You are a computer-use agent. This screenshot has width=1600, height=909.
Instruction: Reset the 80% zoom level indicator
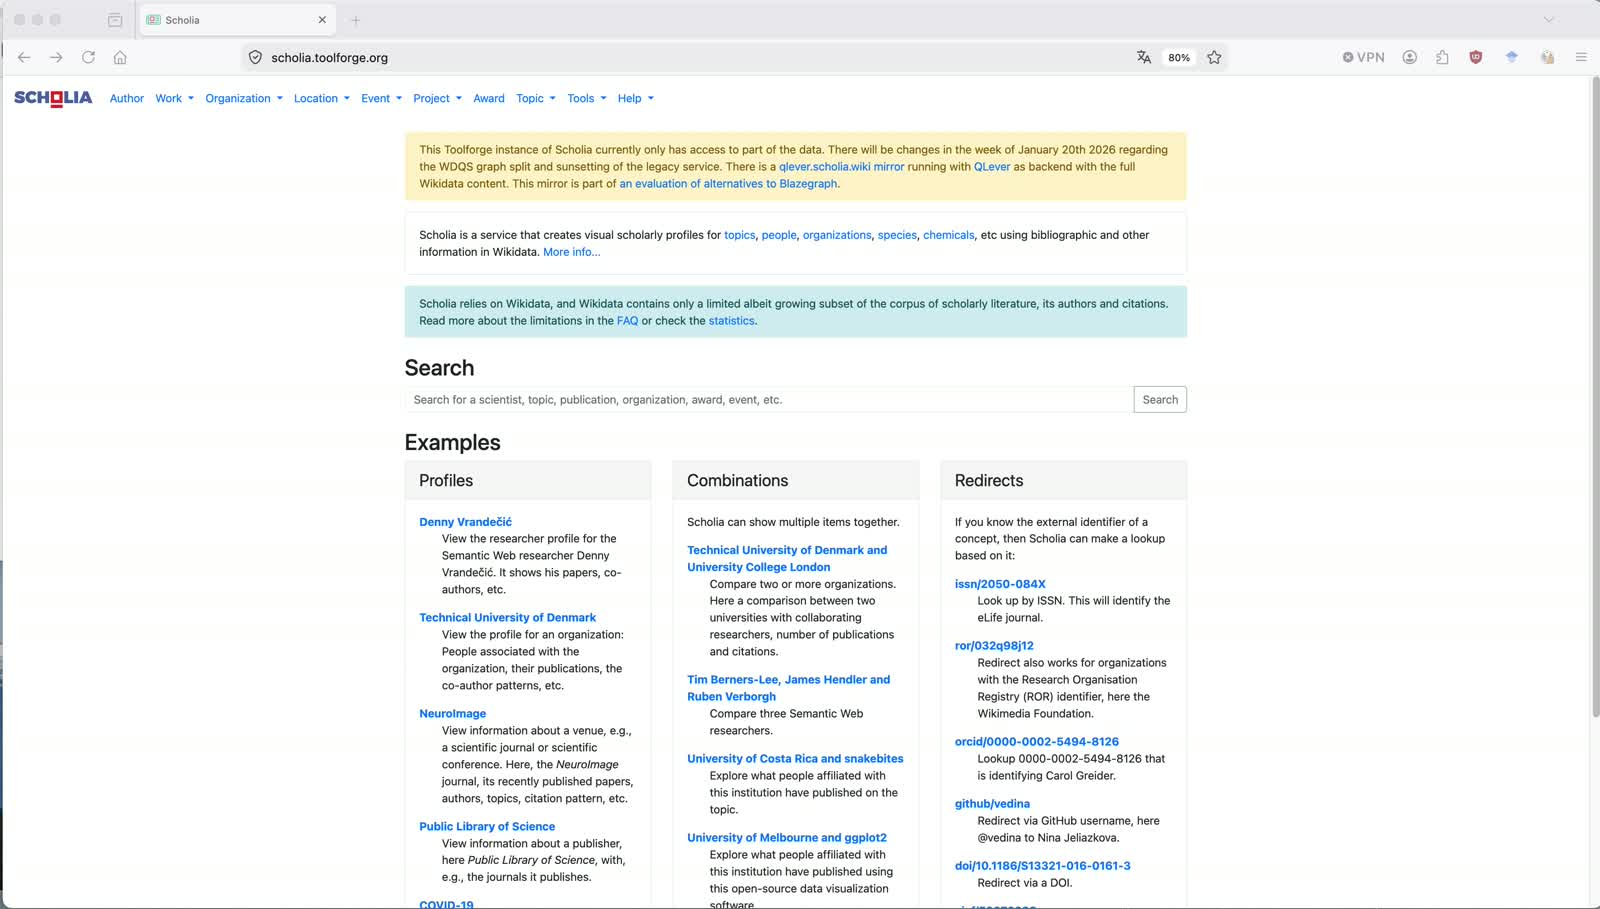click(x=1179, y=57)
